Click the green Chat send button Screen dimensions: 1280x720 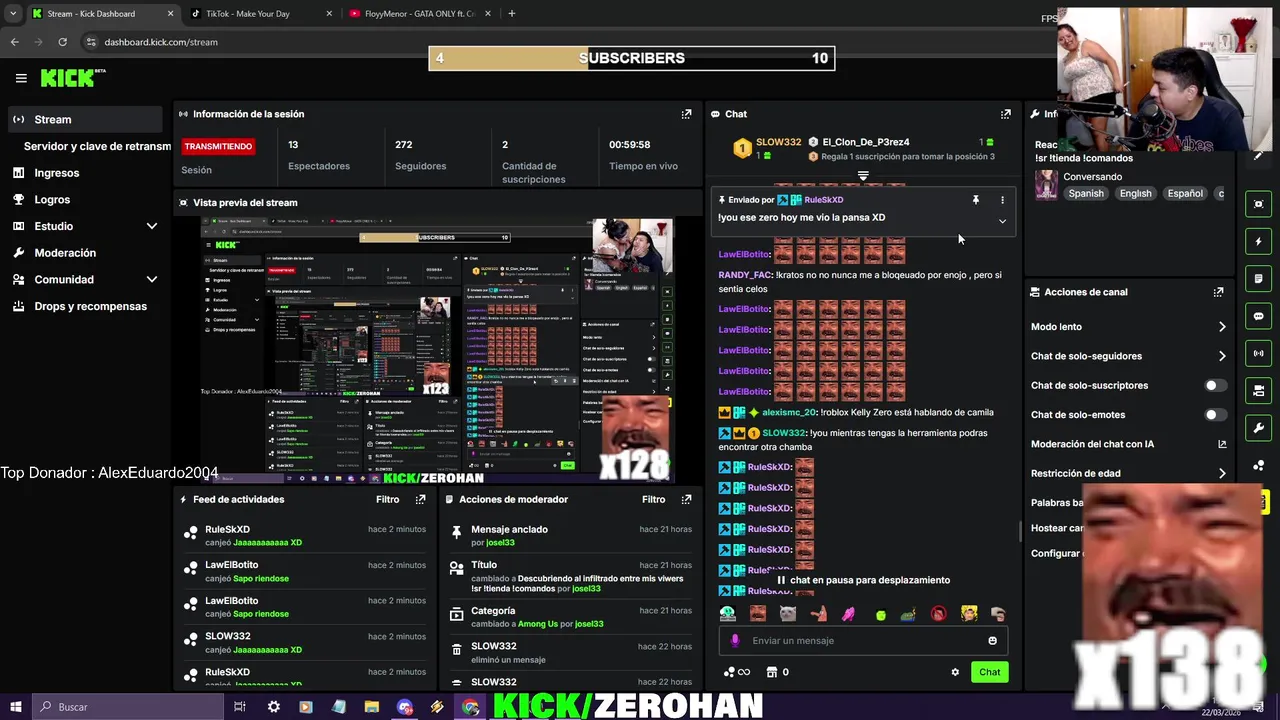[989, 672]
